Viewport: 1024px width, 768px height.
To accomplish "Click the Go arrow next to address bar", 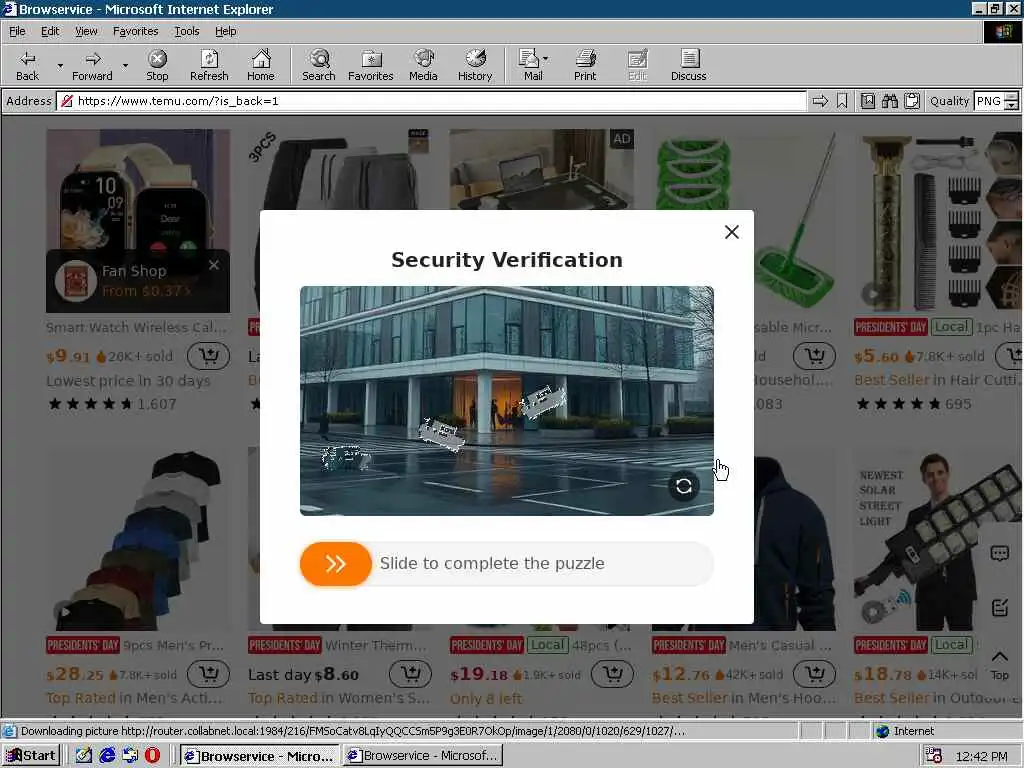I will [820, 101].
